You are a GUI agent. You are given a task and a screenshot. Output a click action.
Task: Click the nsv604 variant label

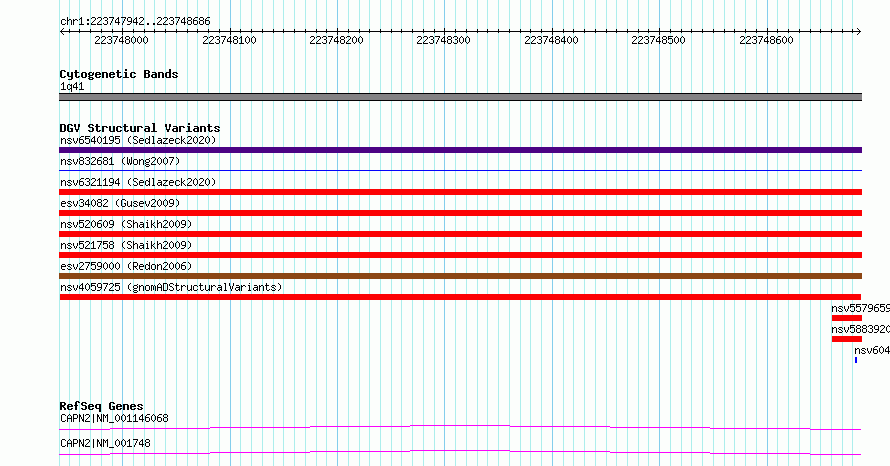coord(872,350)
